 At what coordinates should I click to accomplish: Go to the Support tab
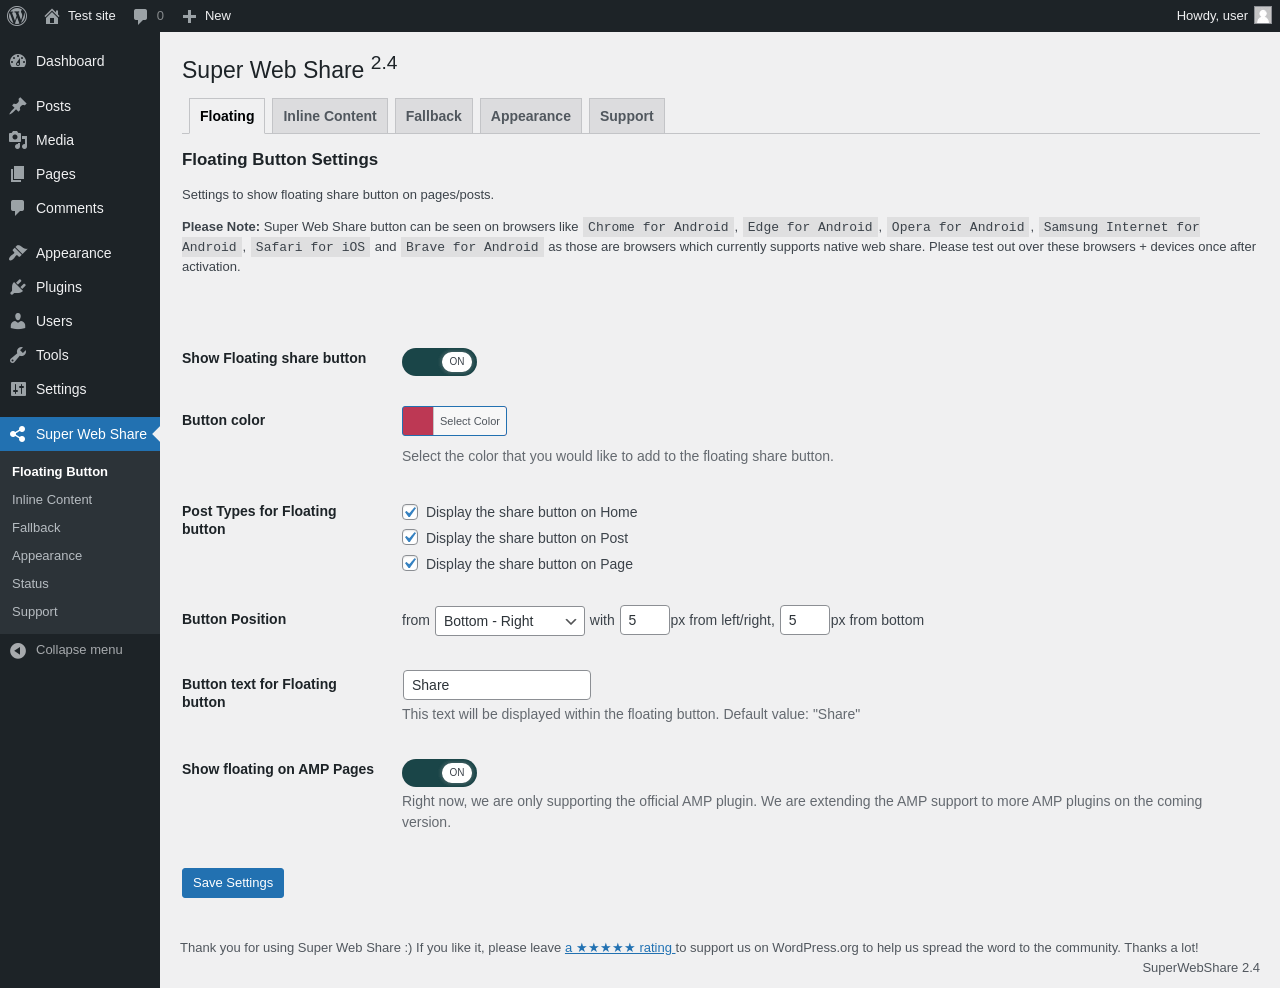point(627,116)
